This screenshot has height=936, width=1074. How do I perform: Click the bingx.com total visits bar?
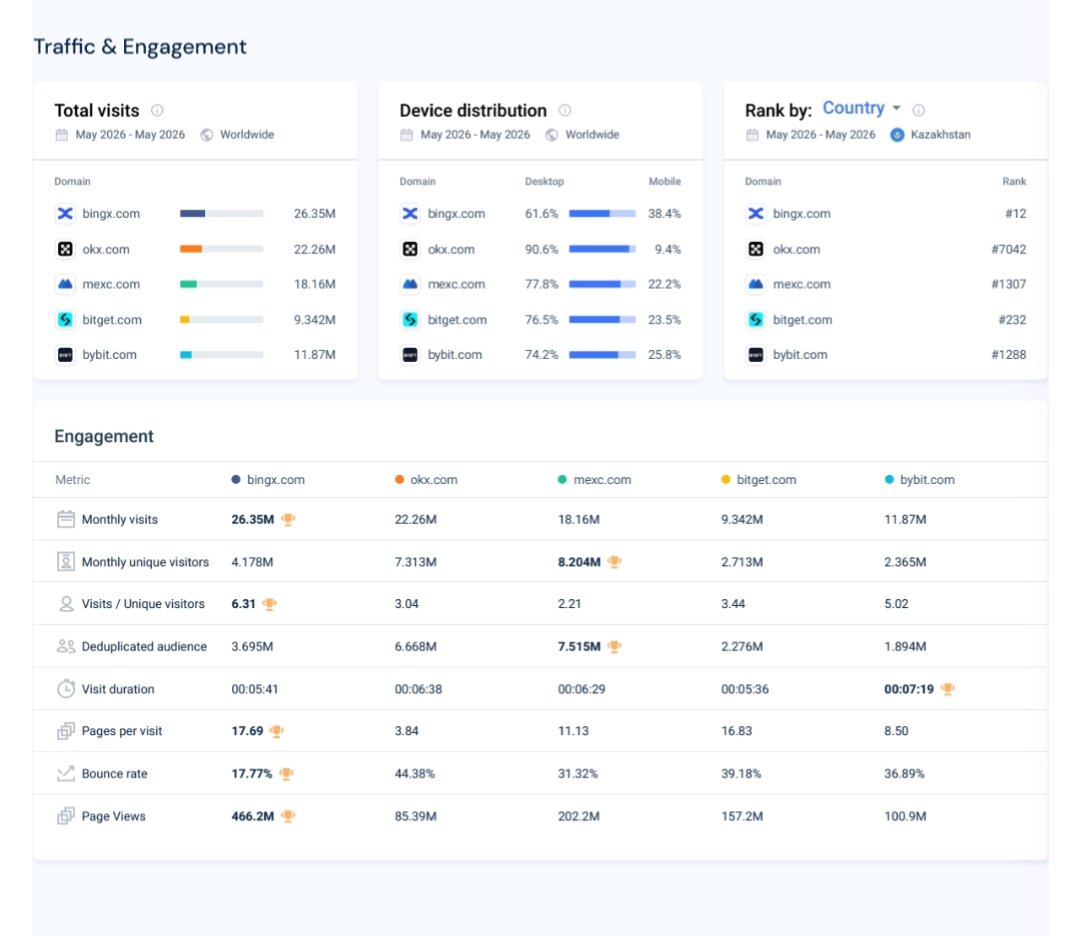(221, 214)
